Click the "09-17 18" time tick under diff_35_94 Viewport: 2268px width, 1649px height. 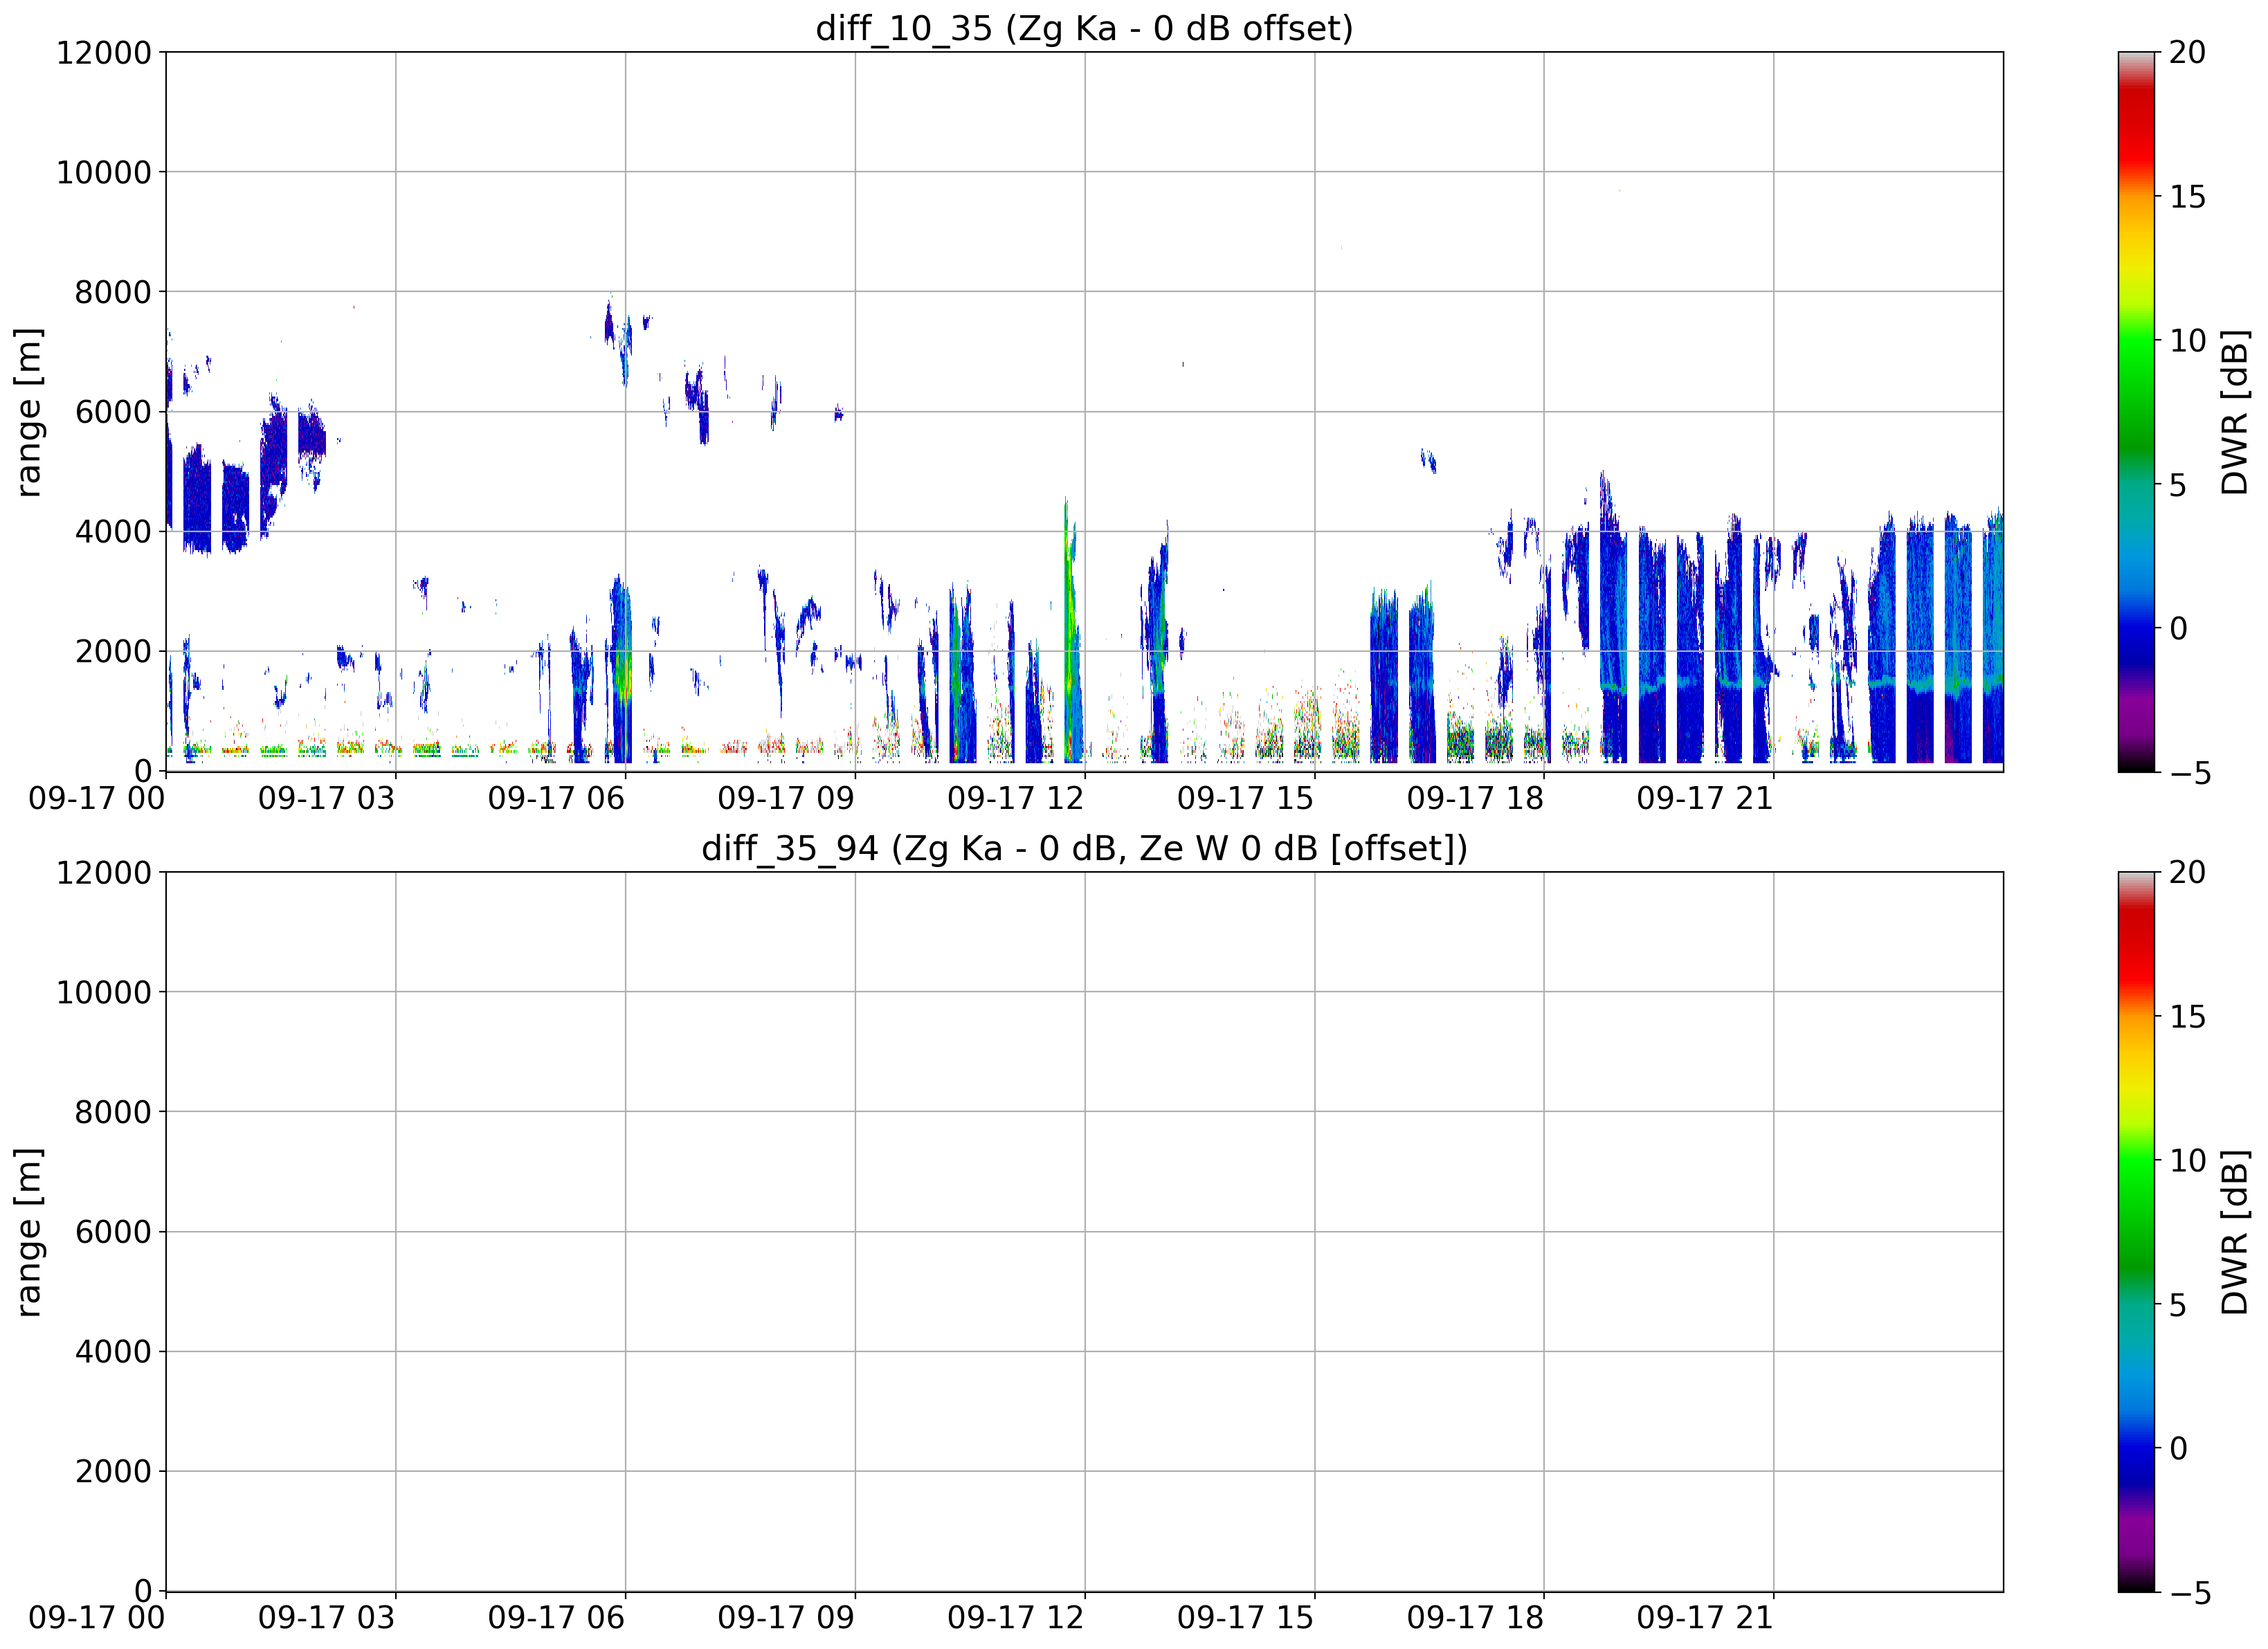coord(1475,1618)
